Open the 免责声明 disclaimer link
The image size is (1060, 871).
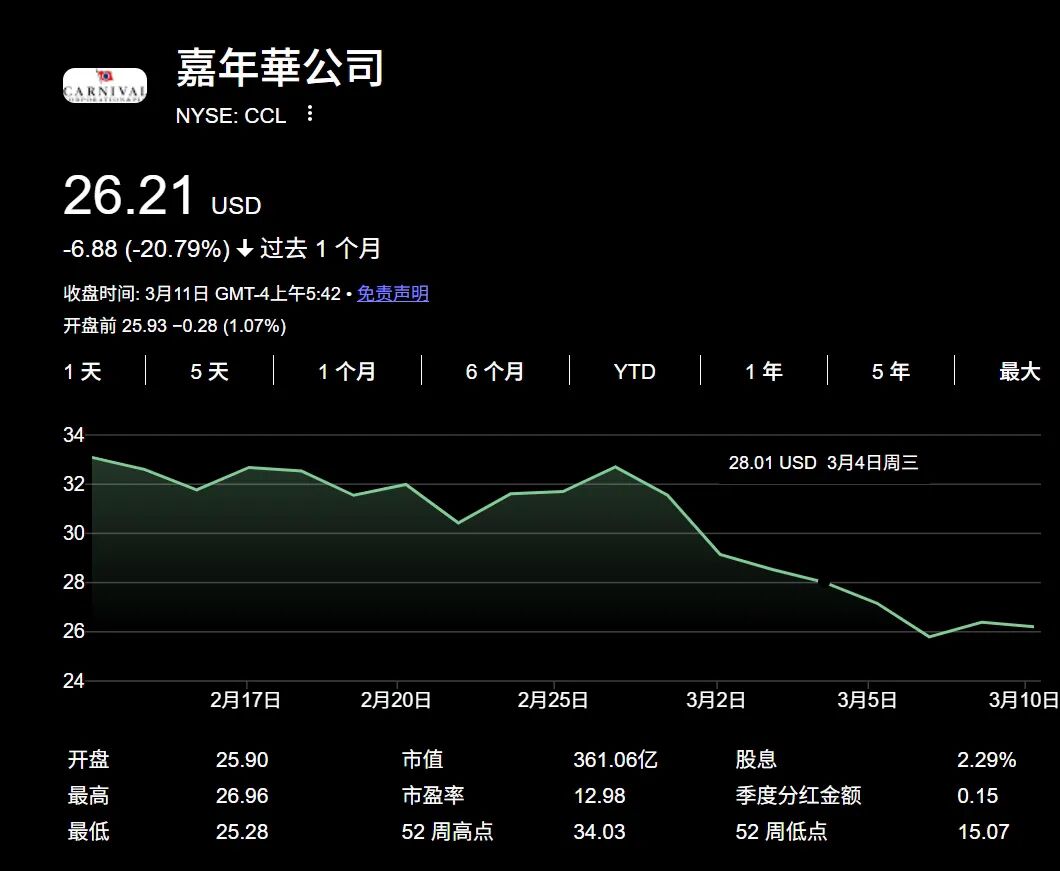[x=392, y=294]
